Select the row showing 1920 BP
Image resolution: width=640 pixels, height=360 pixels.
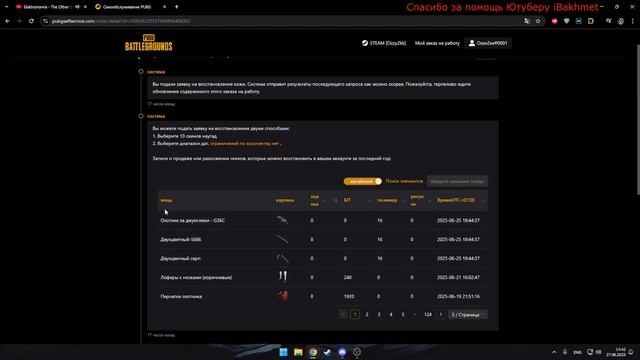point(323,296)
